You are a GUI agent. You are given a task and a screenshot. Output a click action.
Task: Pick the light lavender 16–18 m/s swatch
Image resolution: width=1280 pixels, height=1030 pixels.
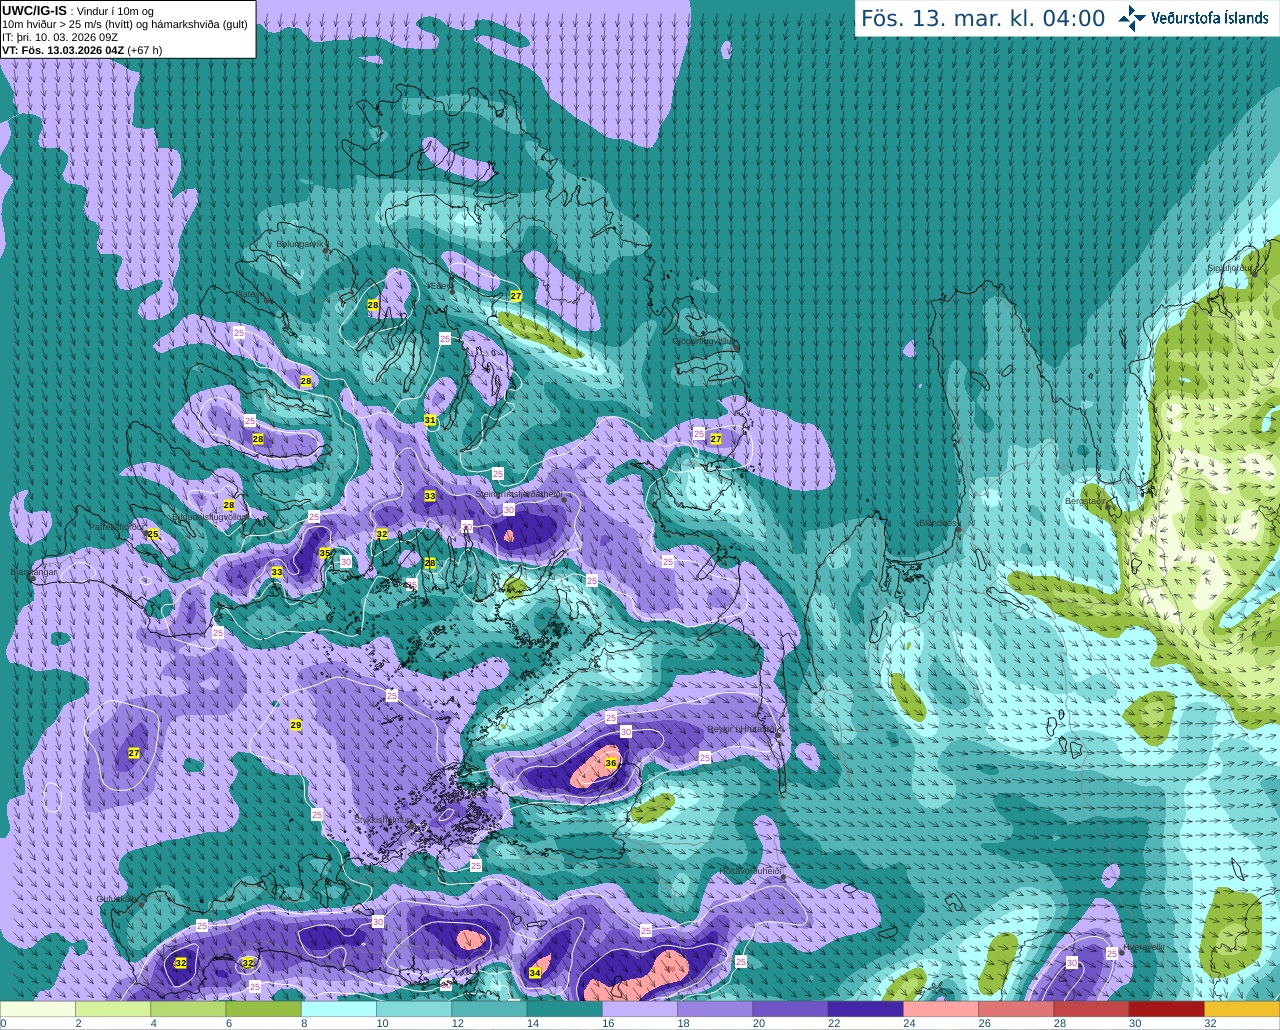tap(640, 1009)
